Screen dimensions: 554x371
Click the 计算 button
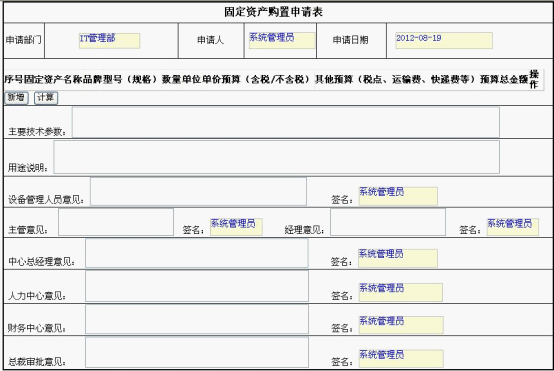(46, 98)
